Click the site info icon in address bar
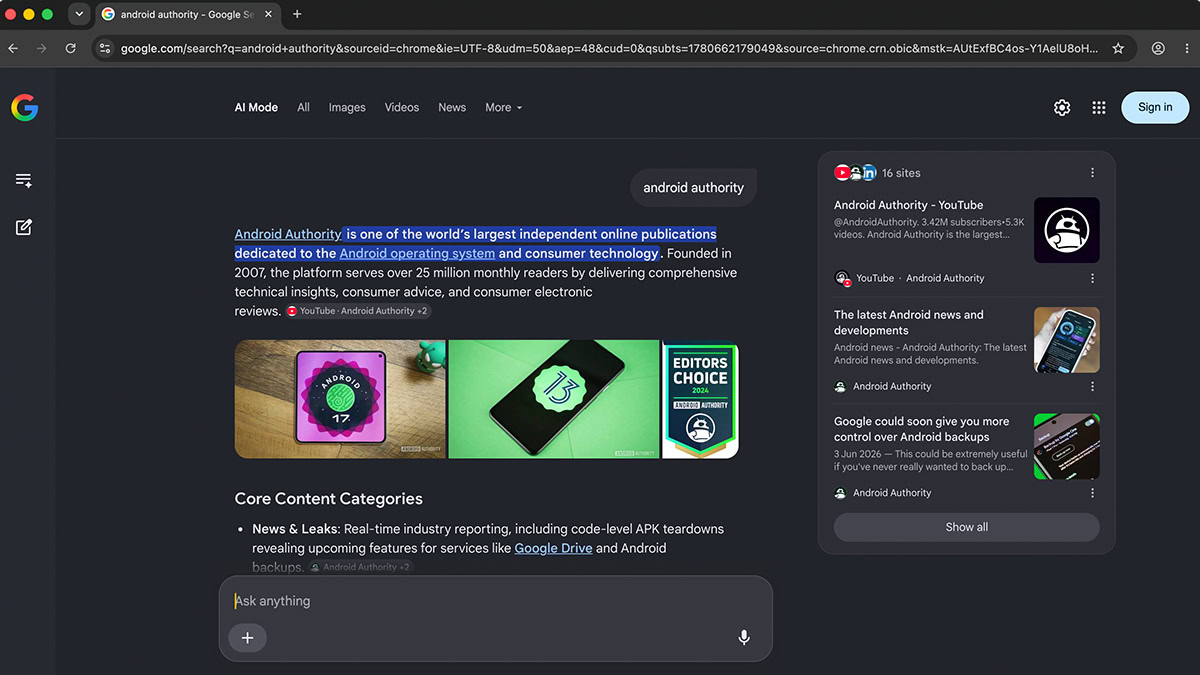Screen dimensions: 1200x675 (x=105, y=48)
